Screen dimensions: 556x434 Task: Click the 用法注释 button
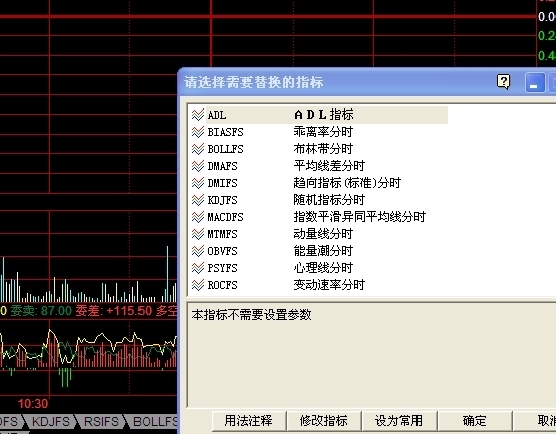tap(249, 421)
